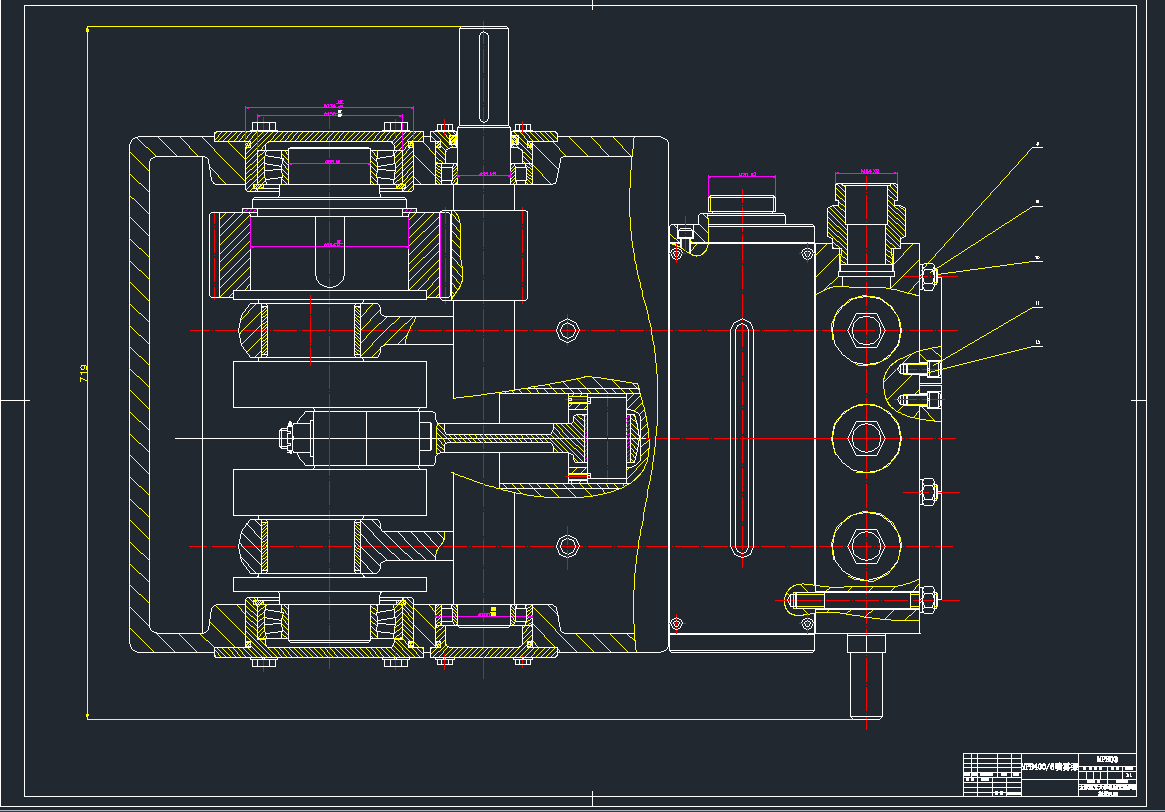Select the vertical oblong slot in the housing

click(741, 438)
